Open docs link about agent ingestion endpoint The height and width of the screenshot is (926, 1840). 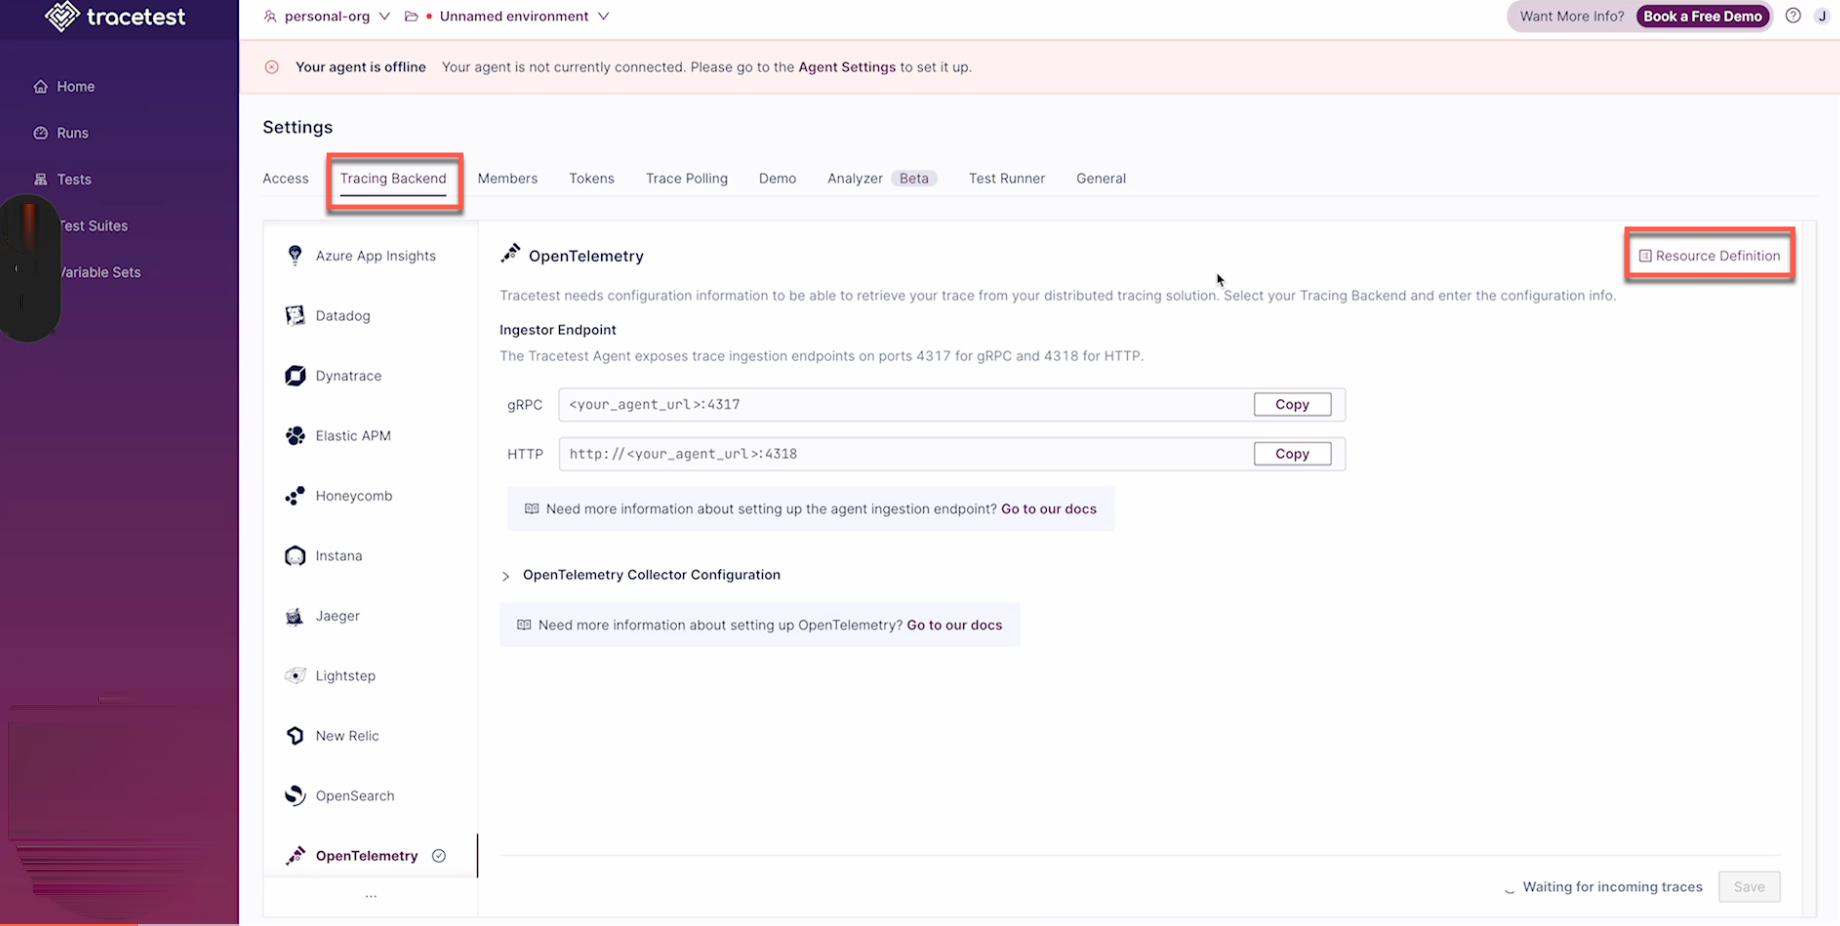click(1049, 509)
